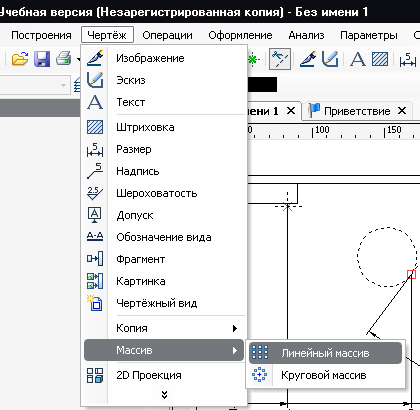Expand the Массив submenu arrow
The image size is (420, 410).
click(x=235, y=350)
